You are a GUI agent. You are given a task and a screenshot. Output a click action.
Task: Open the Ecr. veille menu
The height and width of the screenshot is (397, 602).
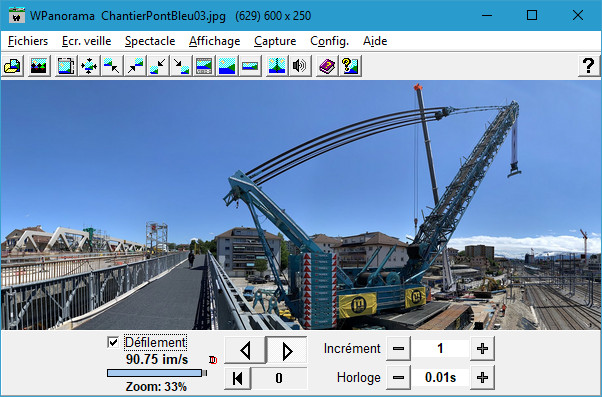click(x=86, y=41)
